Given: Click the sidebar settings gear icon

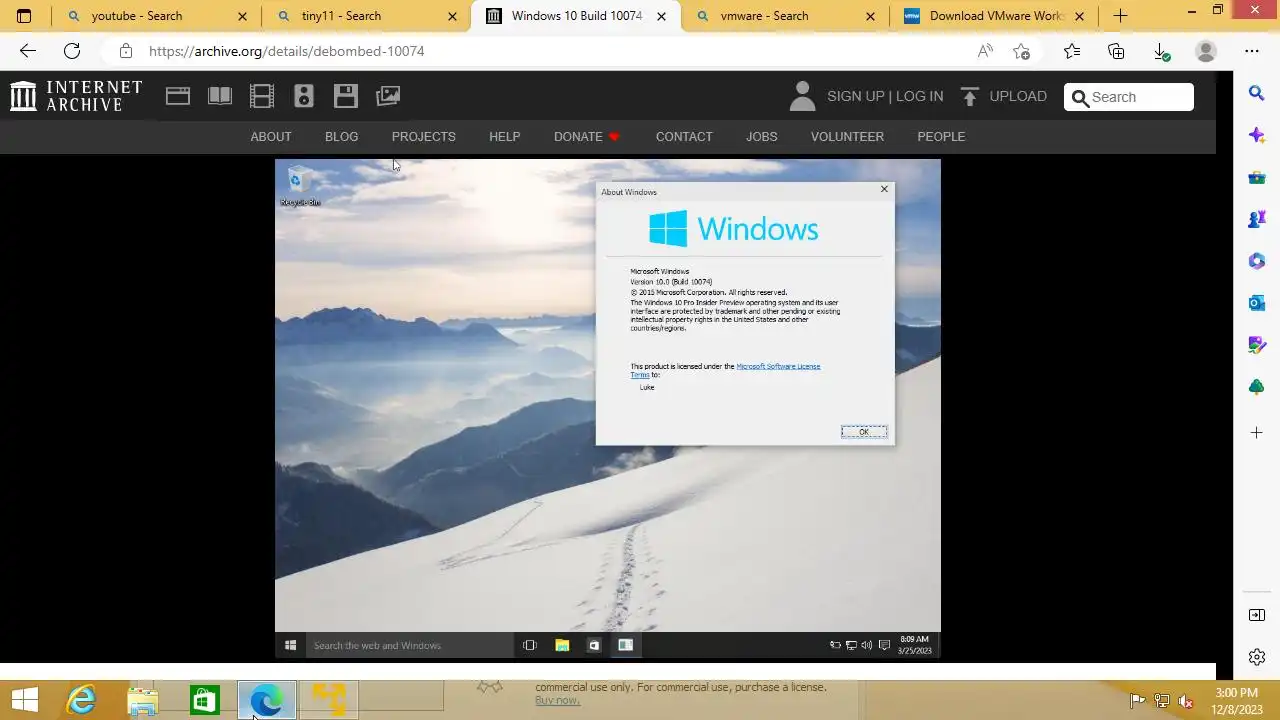Looking at the screenshot, I should click(x=1257, y=657).
